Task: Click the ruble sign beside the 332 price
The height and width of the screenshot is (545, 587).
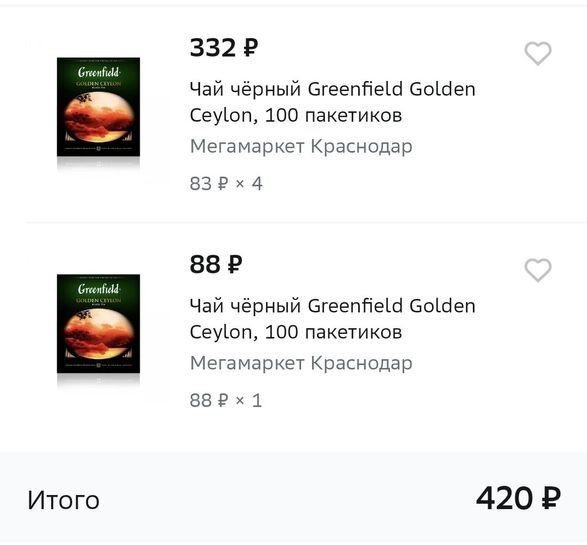Action: (x=251, y=48)
